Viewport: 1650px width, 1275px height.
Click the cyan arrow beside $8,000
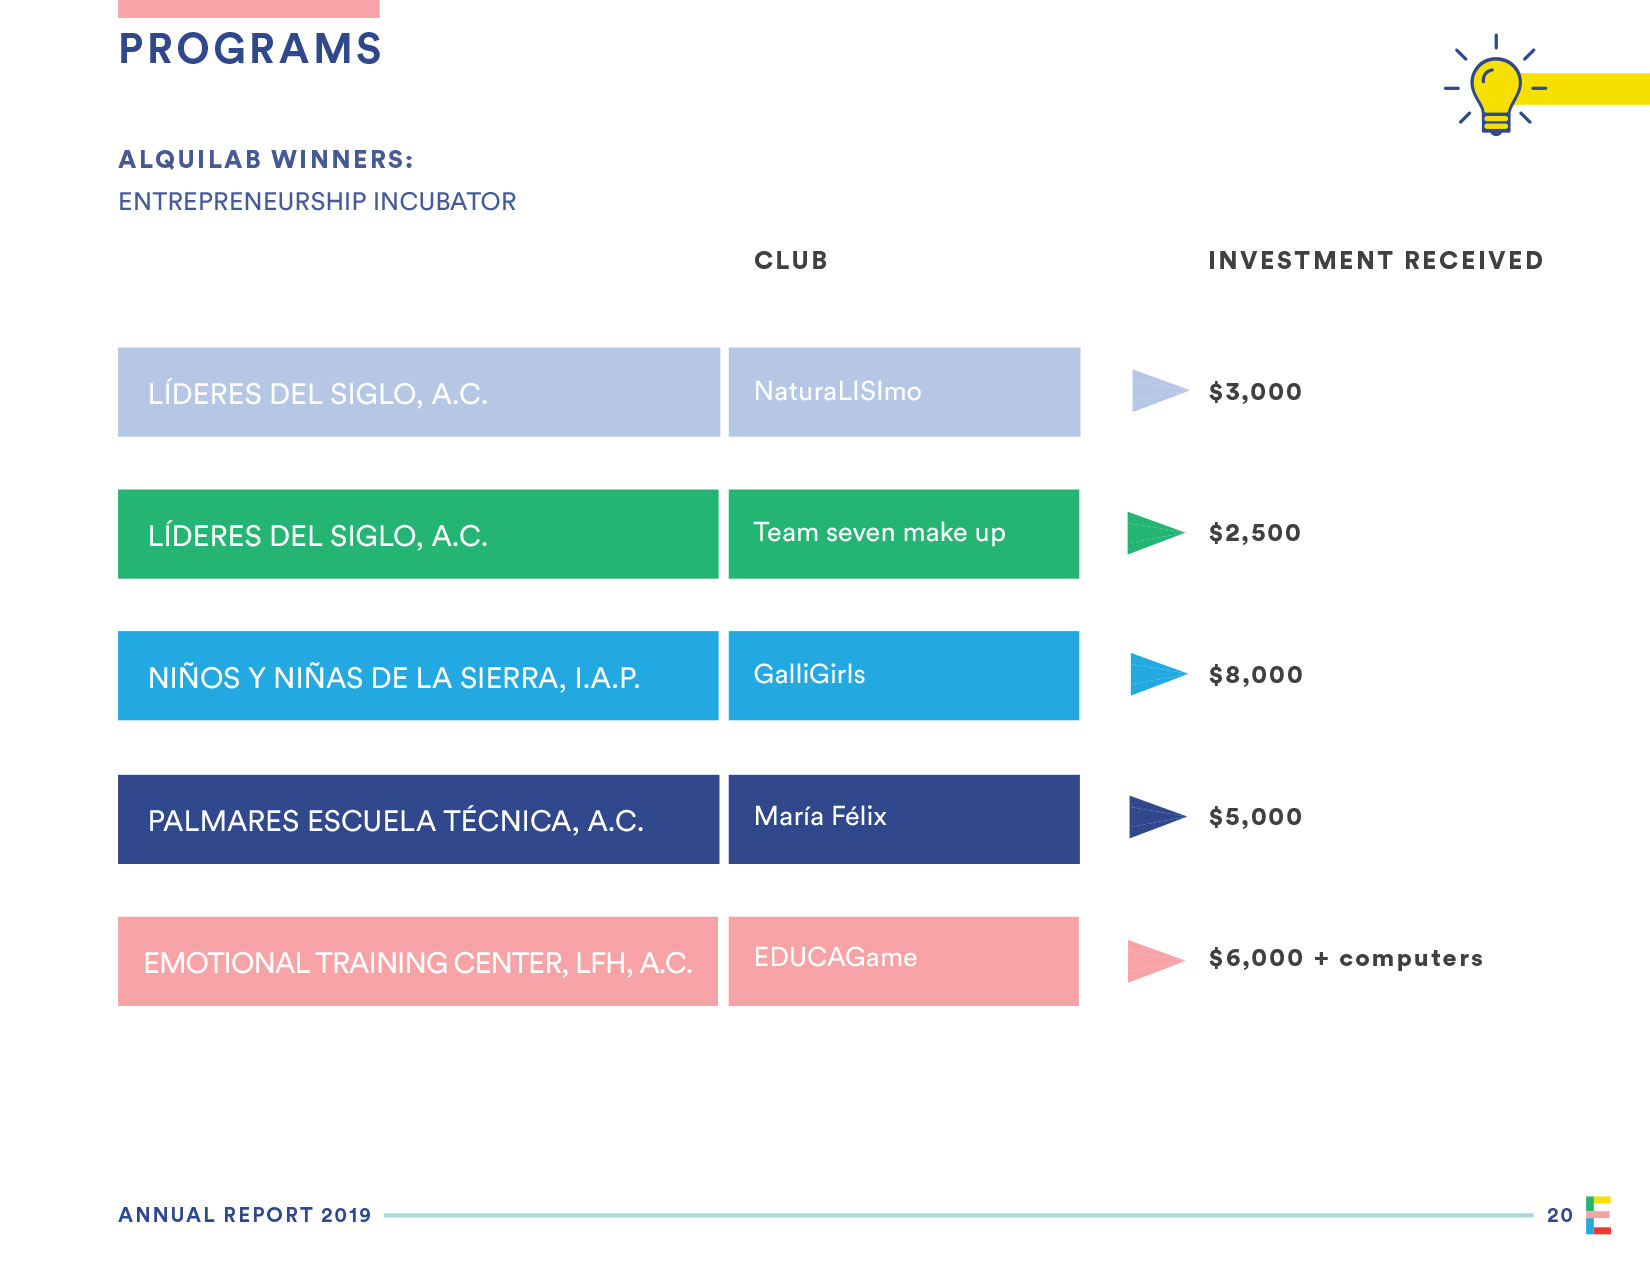coord(1156,674)
